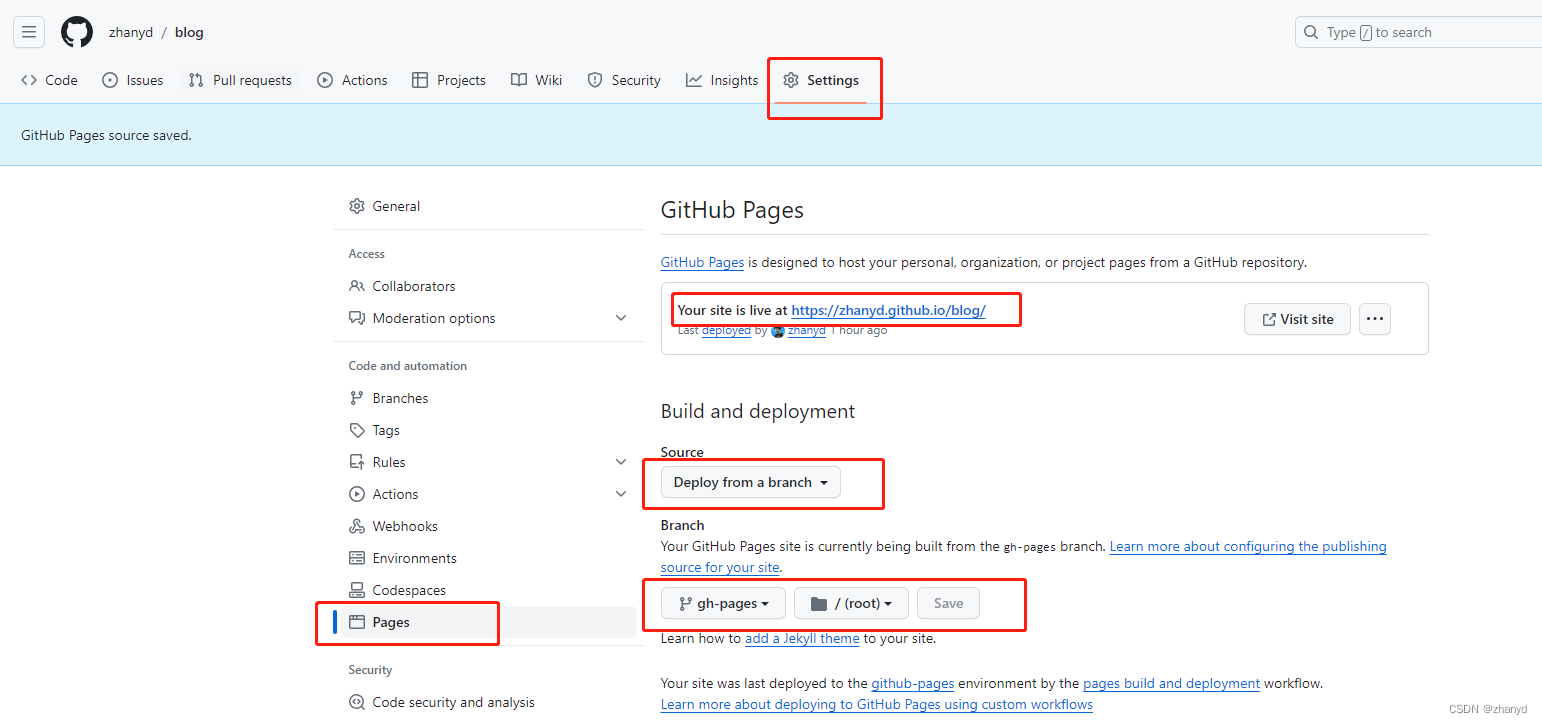
Task: Open Branches settings page
Action: coord(488,398)
